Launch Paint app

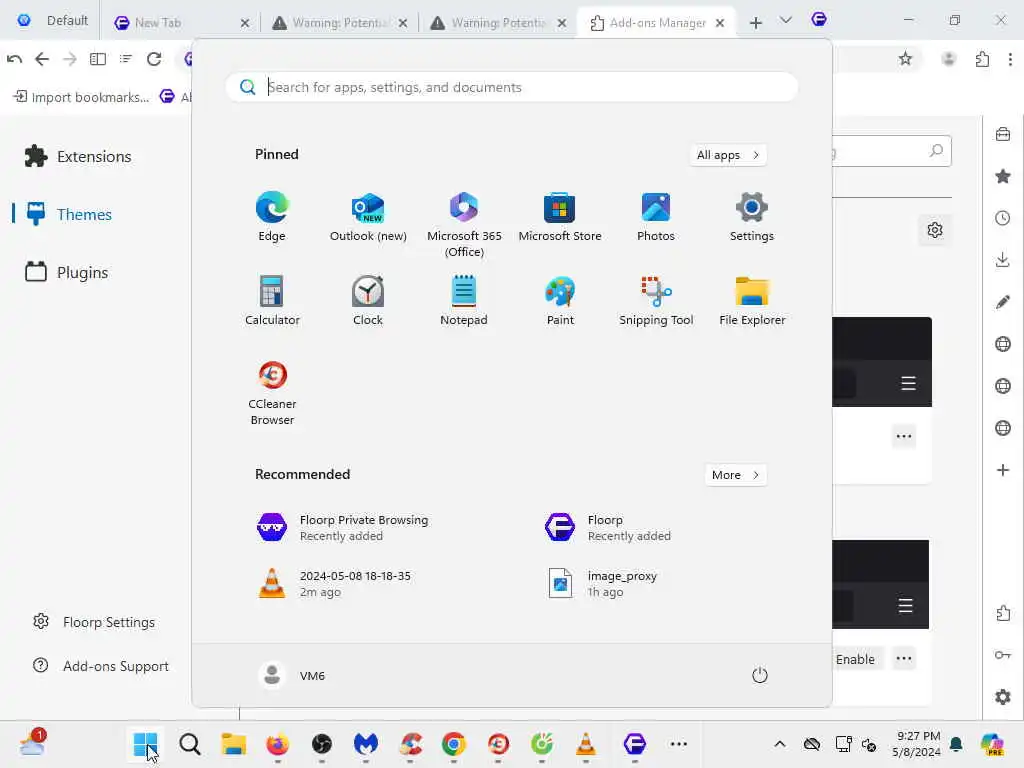click(x=560, y=300)
